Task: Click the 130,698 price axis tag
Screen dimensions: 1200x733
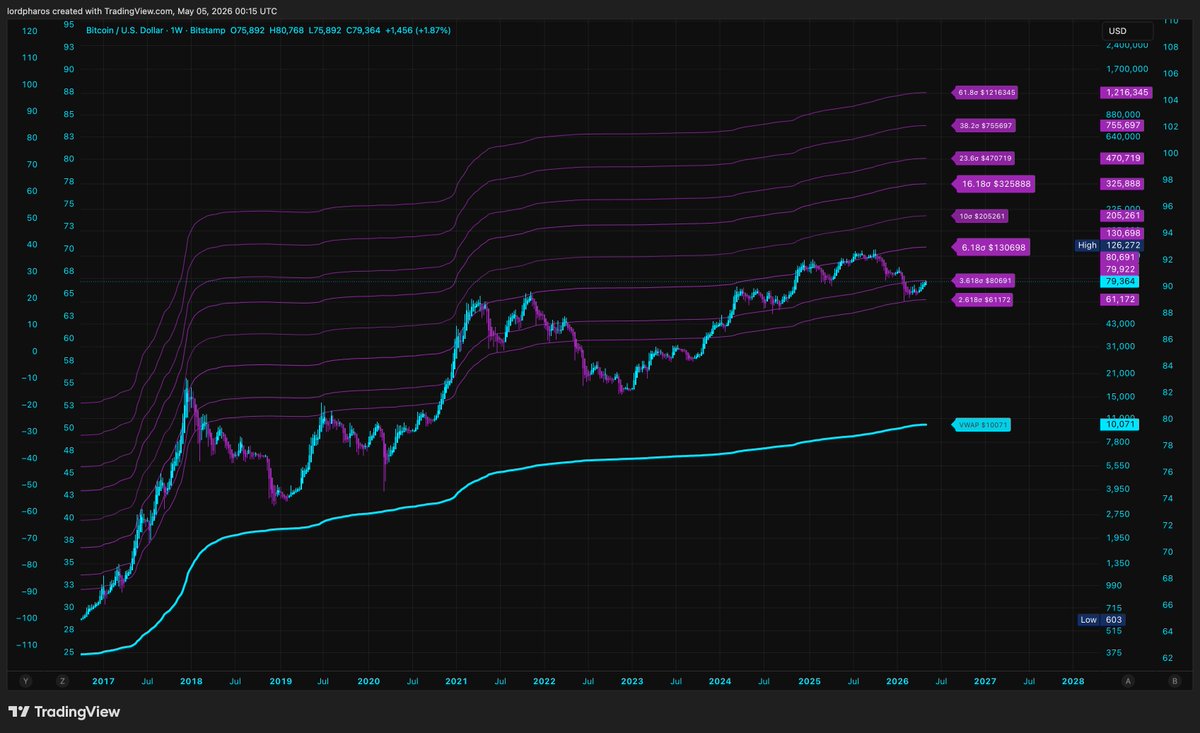Action: (x=1122, y=233)
